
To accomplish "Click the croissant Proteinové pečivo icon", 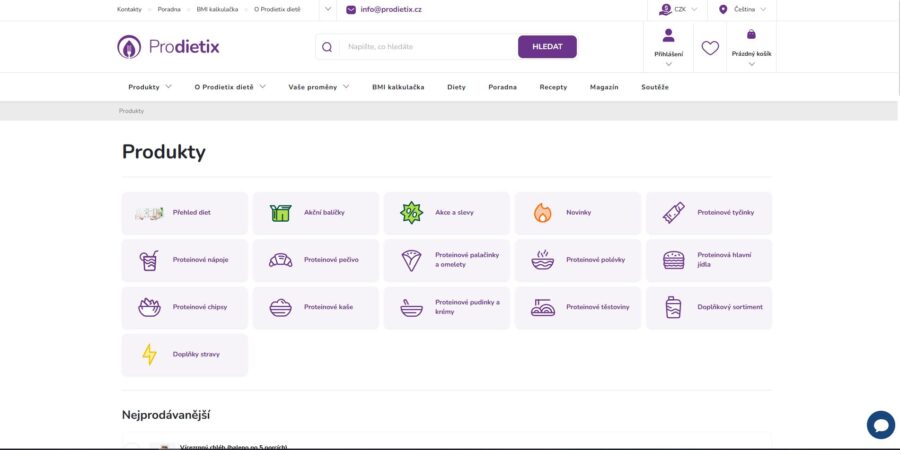I will [281, 260].
